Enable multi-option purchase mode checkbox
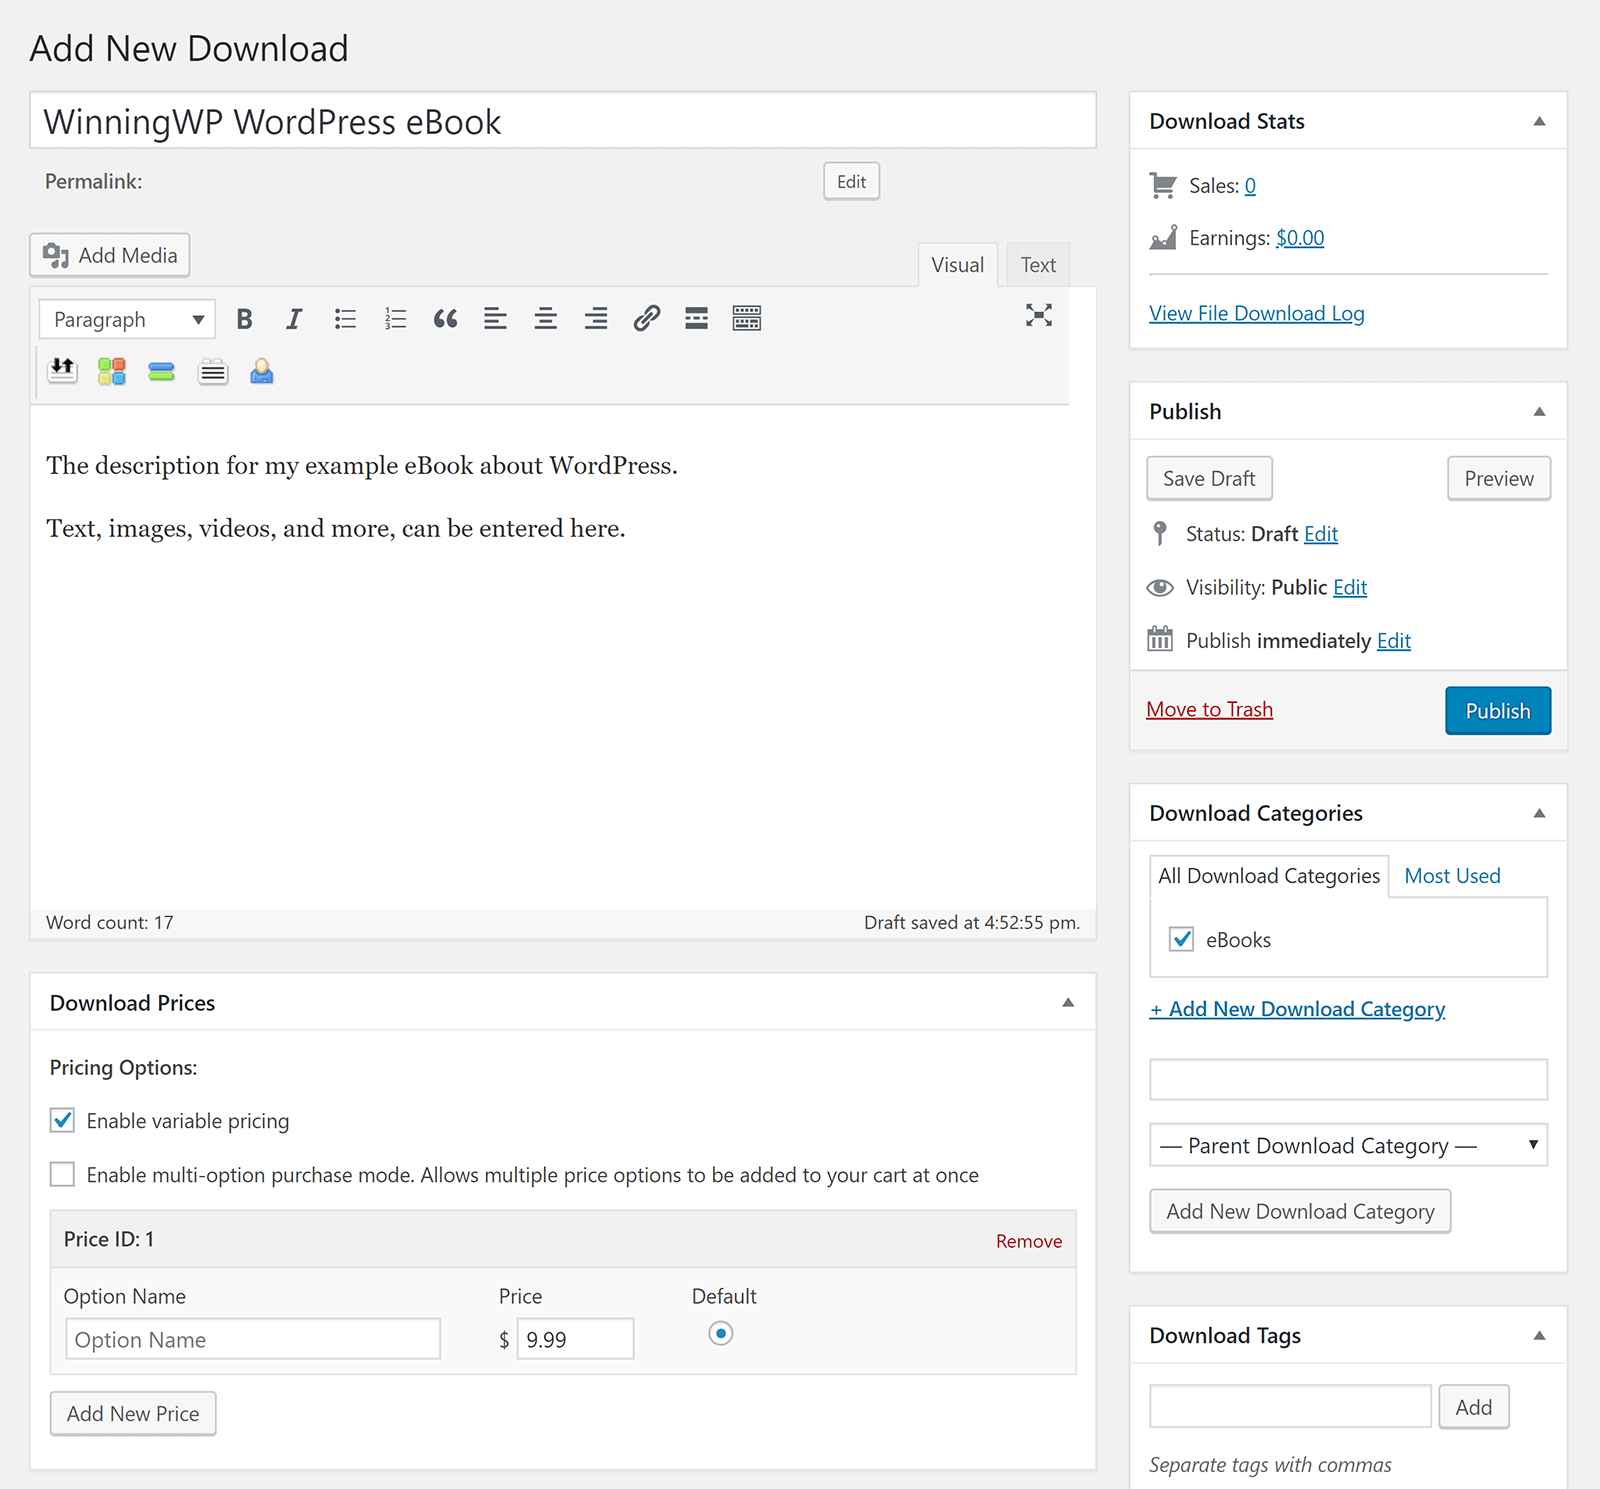This screenshot has height=1489, width=1600. click(x=62, y=1174)
